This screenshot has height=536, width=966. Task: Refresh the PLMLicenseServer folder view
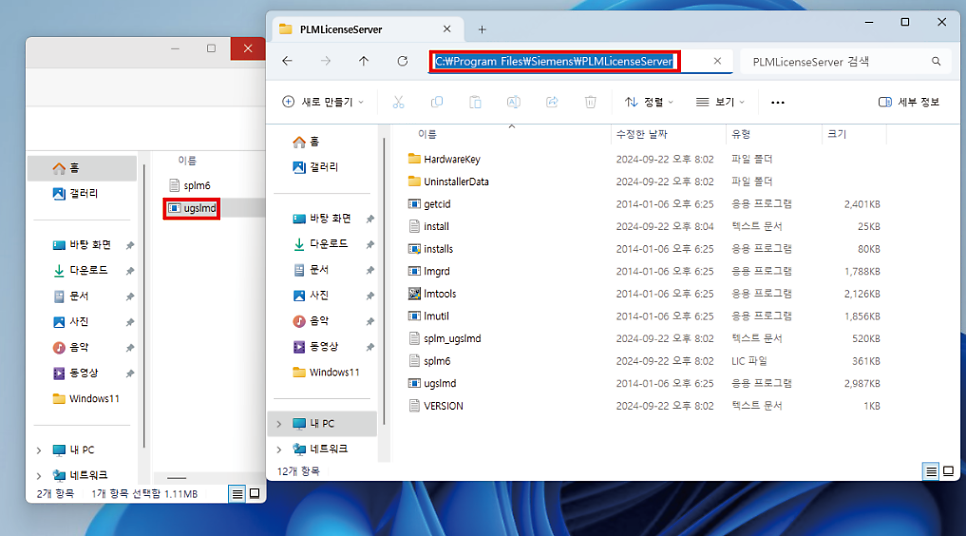pyautogui.click(x=402, y=61)
